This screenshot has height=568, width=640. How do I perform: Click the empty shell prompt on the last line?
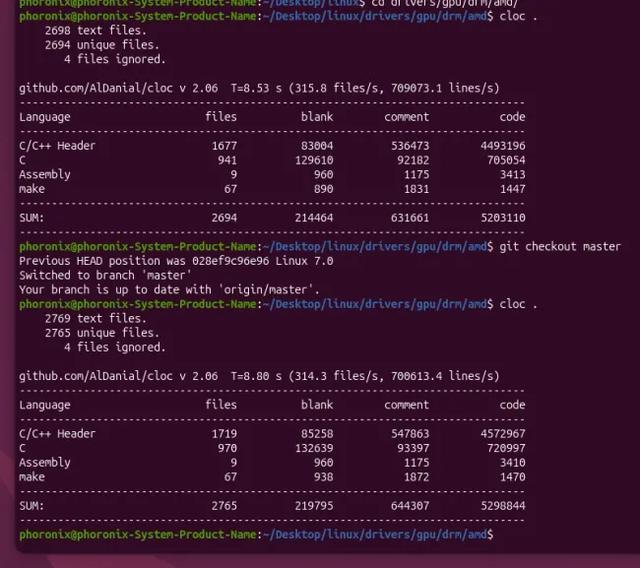coord(256,535)
